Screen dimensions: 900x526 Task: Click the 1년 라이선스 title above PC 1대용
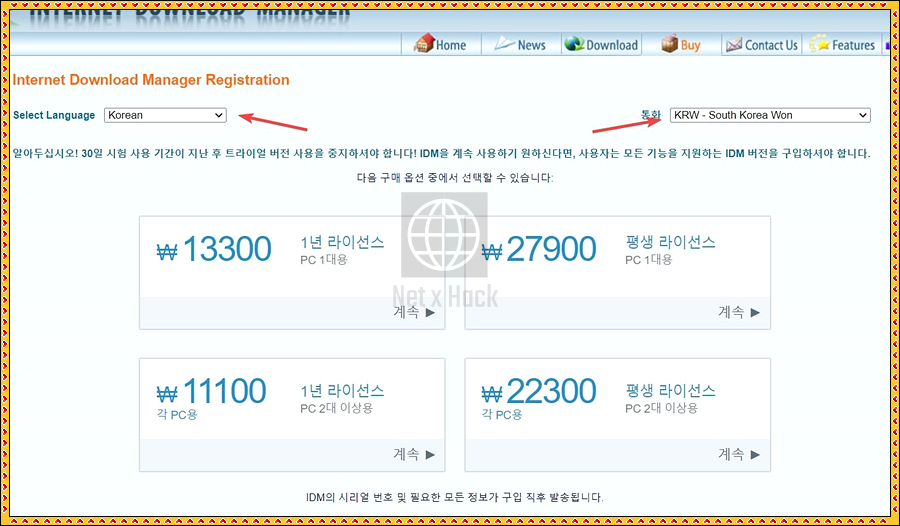coord(342,242)
